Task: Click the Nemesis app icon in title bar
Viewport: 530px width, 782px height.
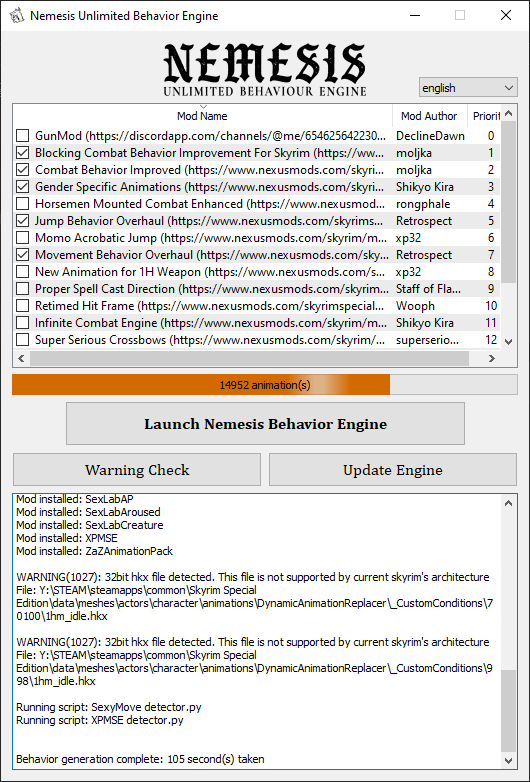Action: 16,16
